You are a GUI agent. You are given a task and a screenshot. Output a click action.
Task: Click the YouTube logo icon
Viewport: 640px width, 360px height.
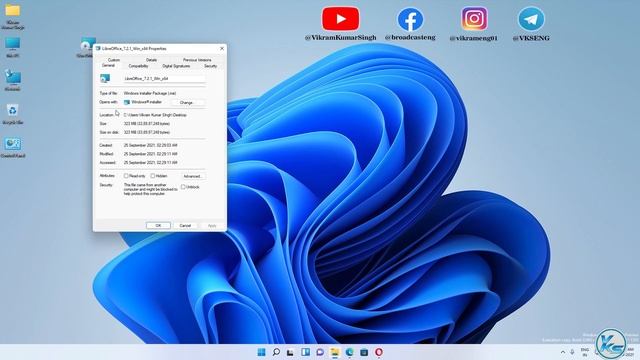[340, 18]
